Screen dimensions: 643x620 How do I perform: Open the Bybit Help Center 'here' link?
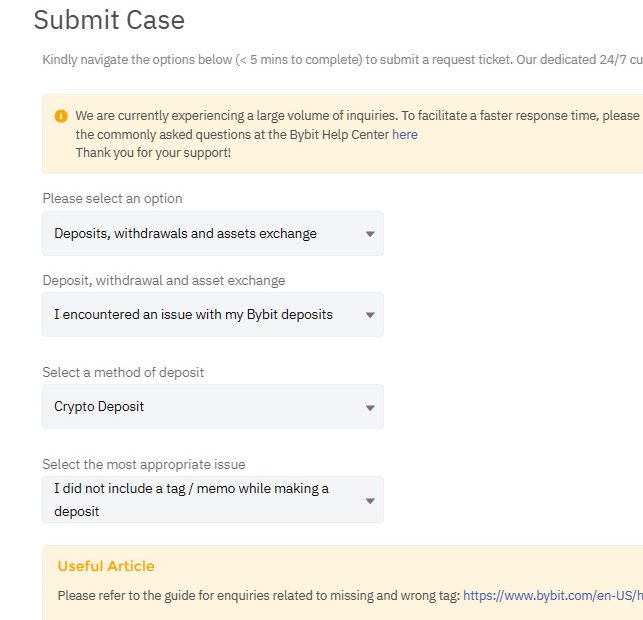(405, 134)
